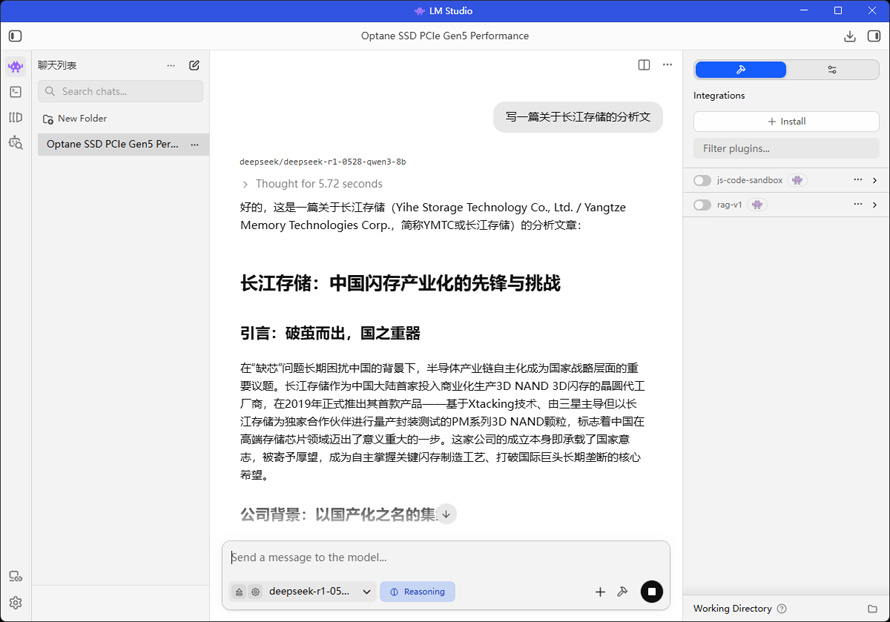Create a new chat with compose icon
The width and height of the screenshot is (890, 622).
point(194,65)
